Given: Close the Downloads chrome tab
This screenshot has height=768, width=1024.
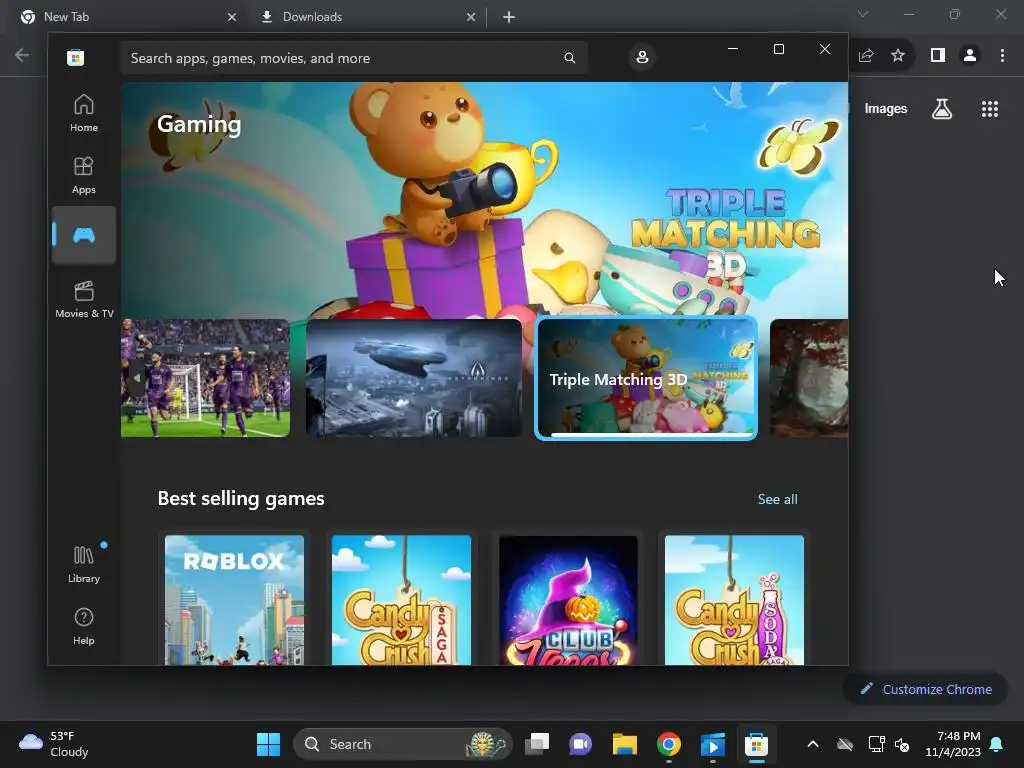Looking at the screenshot, I should pyautogui.click(x=471, y=17).
